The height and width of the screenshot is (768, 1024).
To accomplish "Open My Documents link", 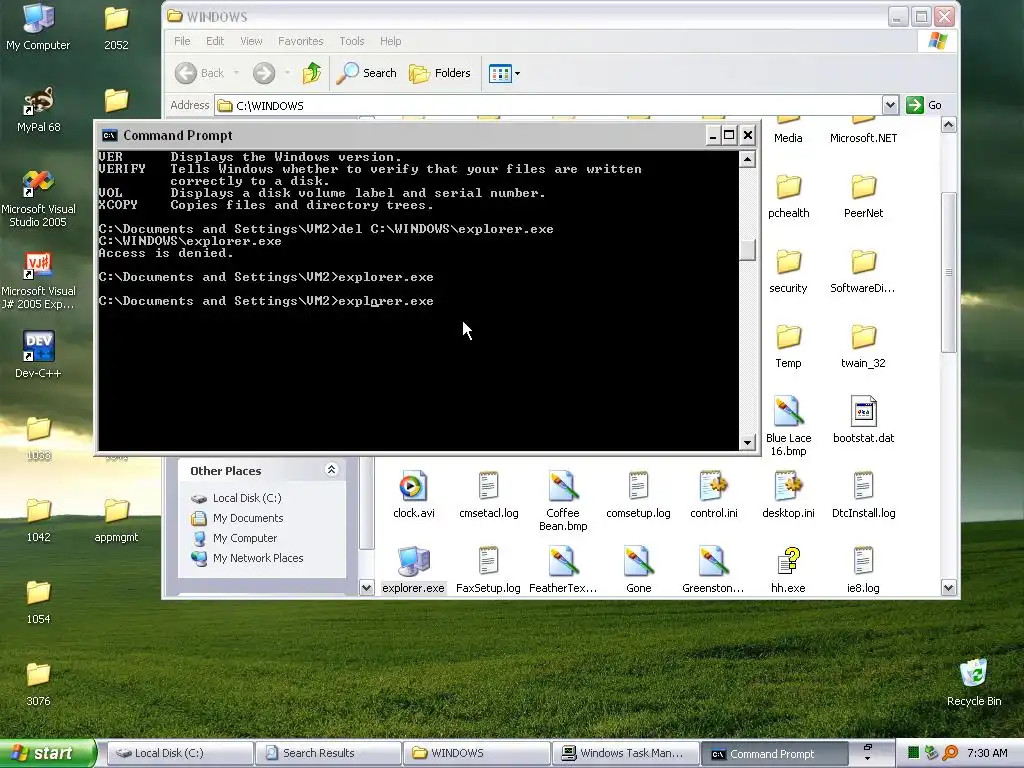I will [x=237, y=519].
